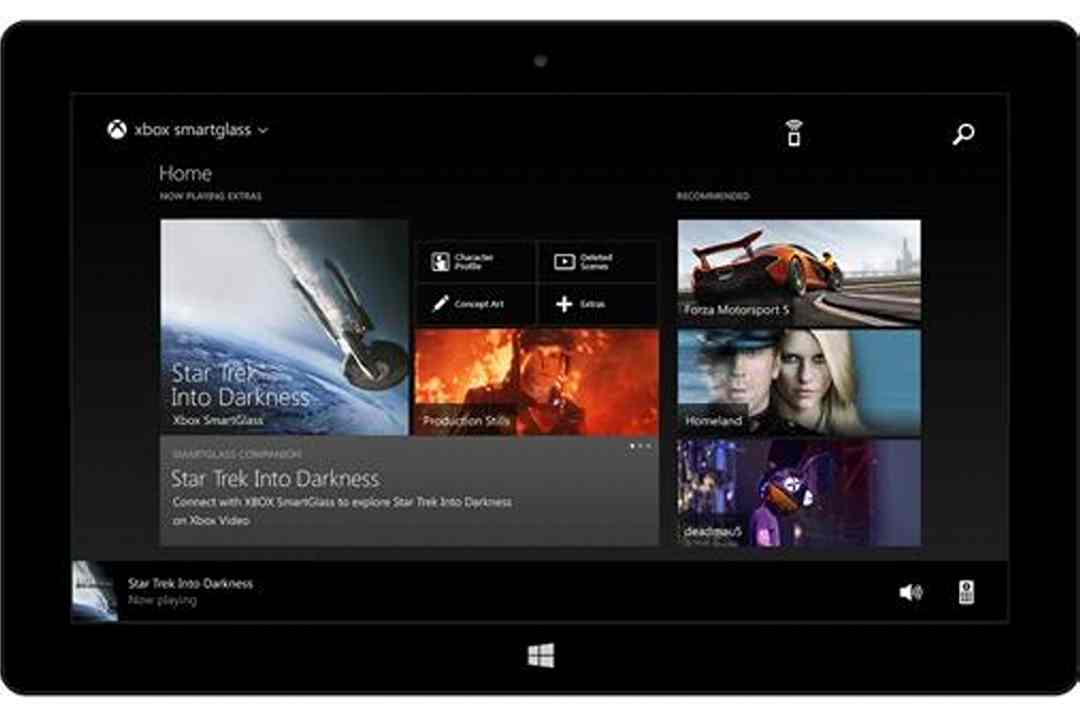
Task: Click the NOW PLAYING EXTRAS section label
Action: (210, 196)
